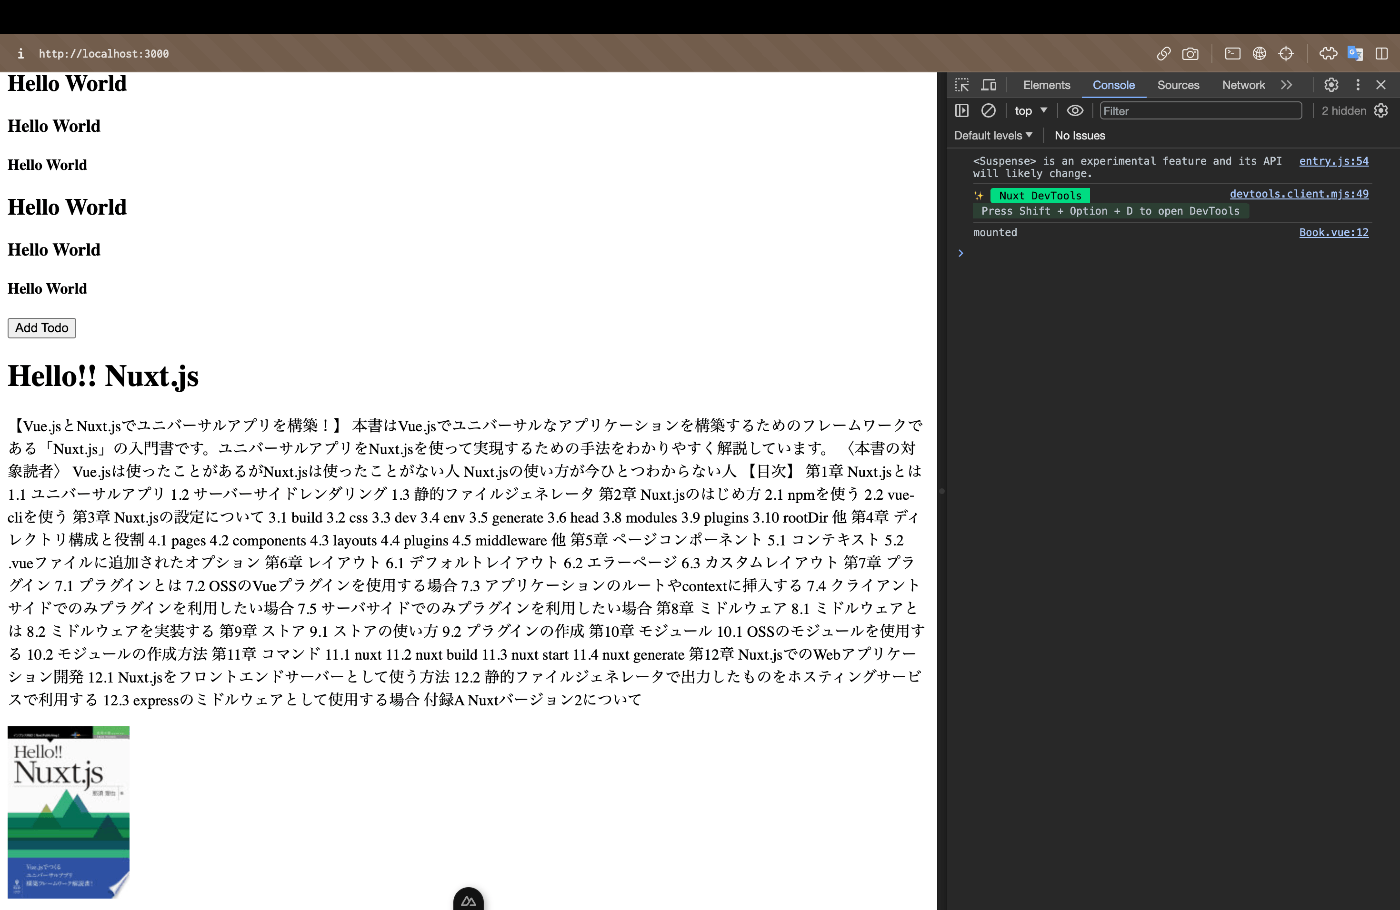This screenshot has height=910, width=1400.
Task: Click the Google Translate extension icon
Action: [x=1355, y=53]
